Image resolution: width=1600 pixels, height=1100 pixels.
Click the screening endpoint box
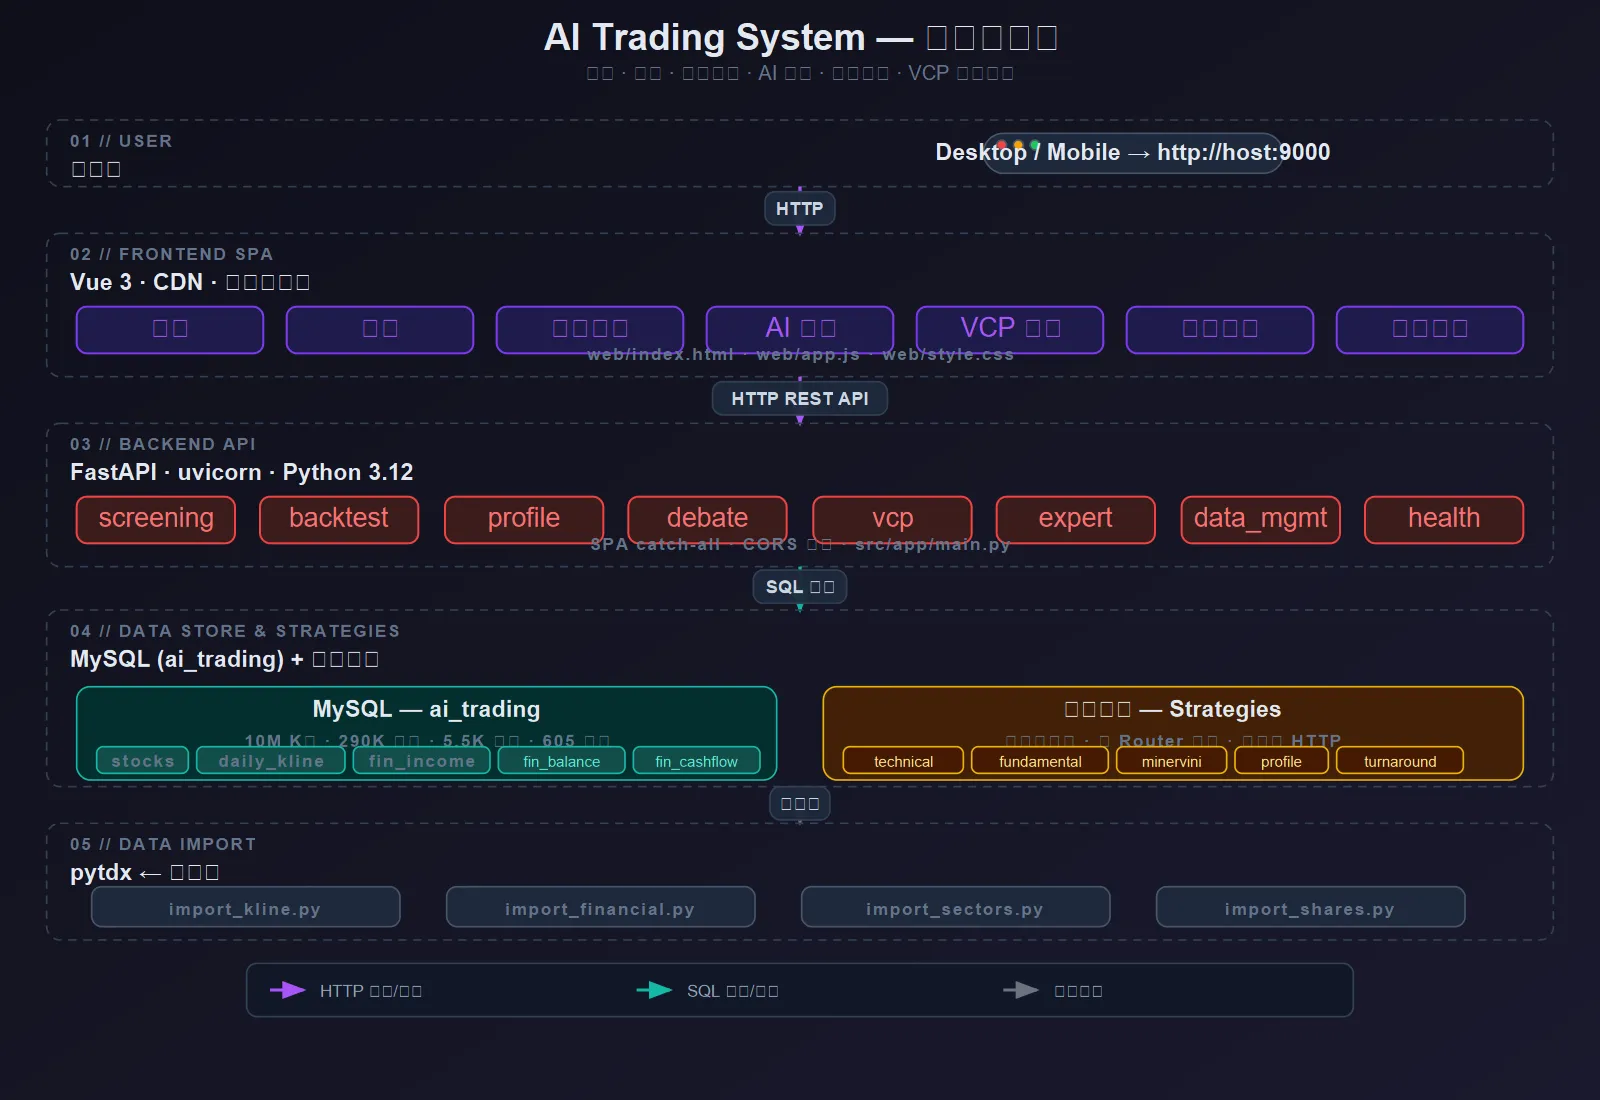click(x=156, y=519)
